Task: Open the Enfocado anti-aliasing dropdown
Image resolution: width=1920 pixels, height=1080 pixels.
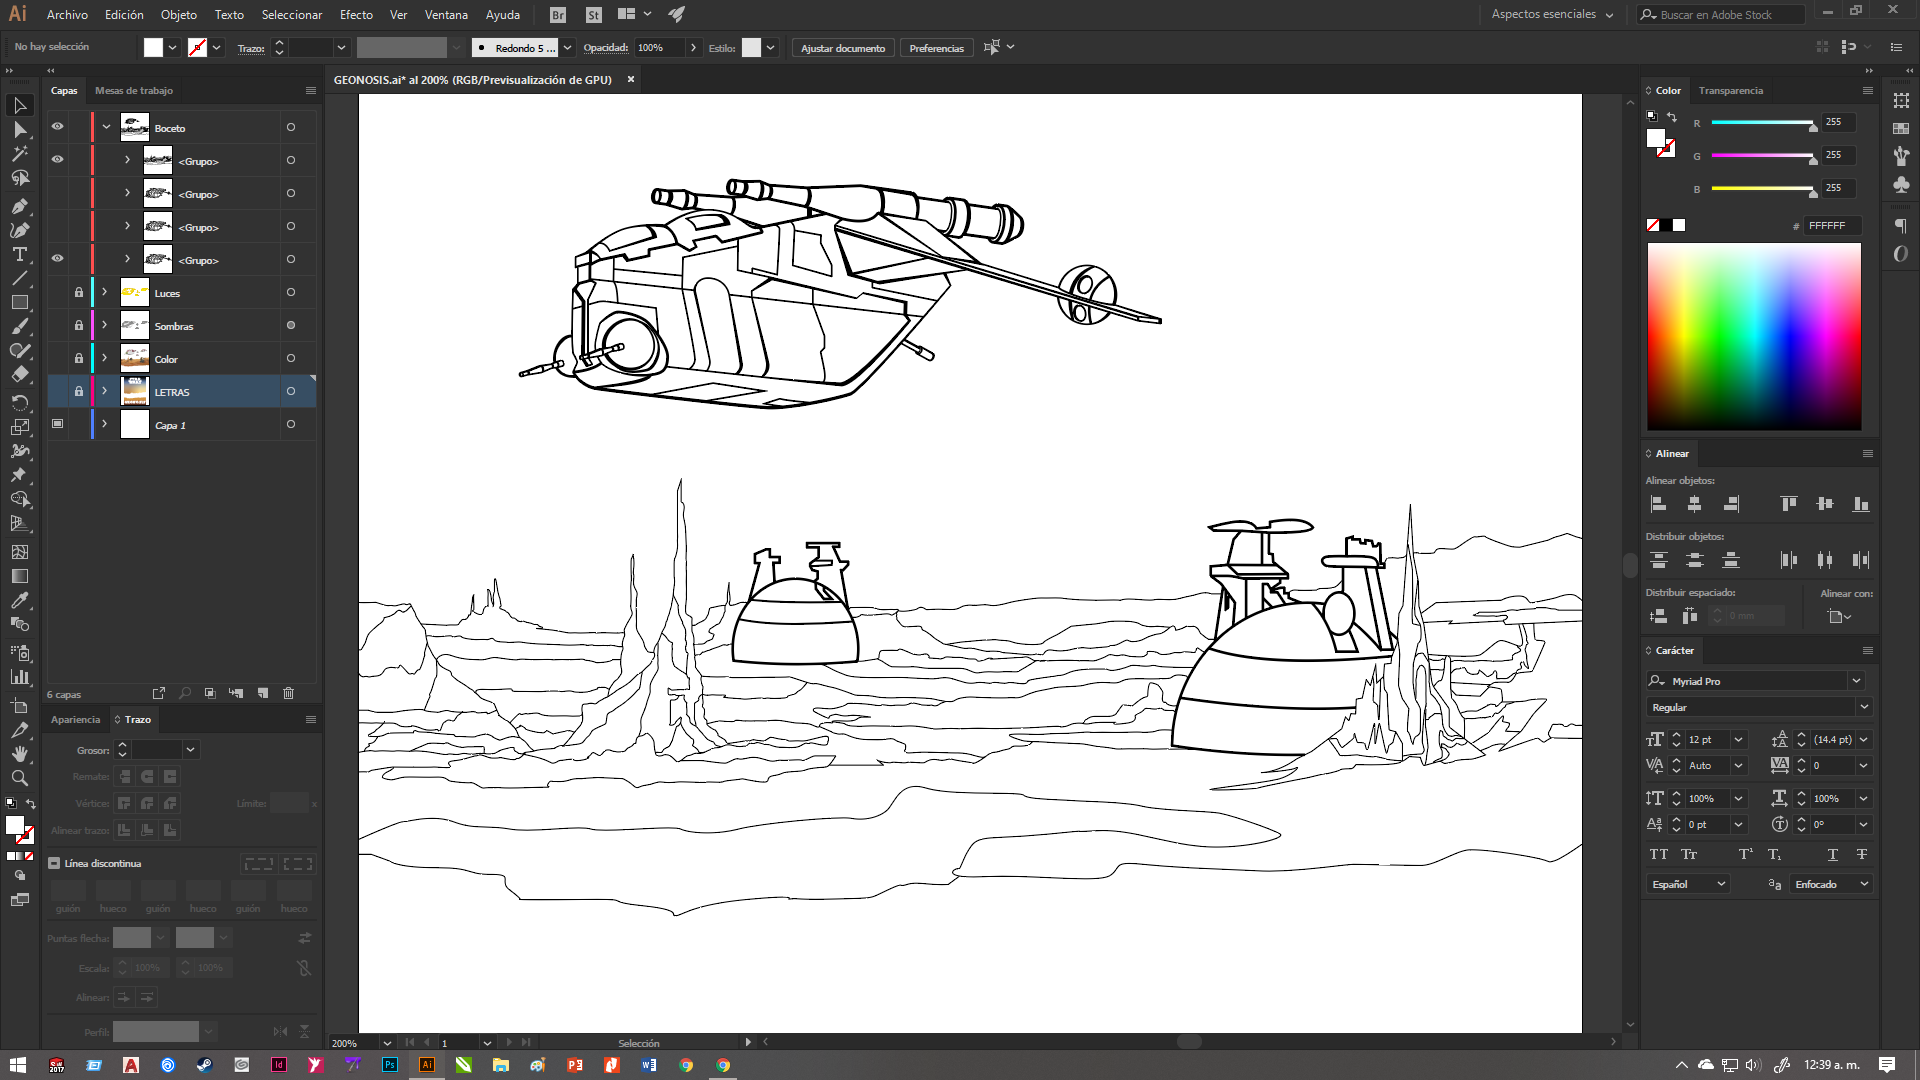Action: (x=1831, y=884)
